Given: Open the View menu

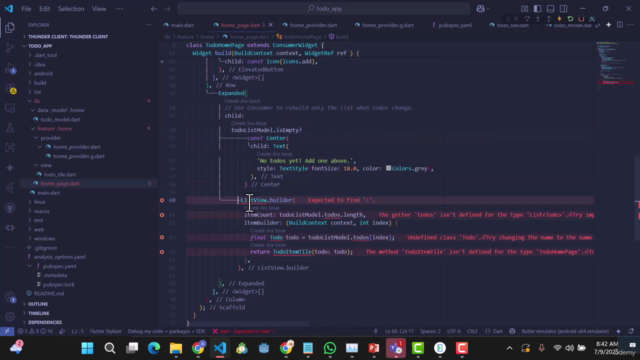Looking at the screenshot, I should [99, 9].
